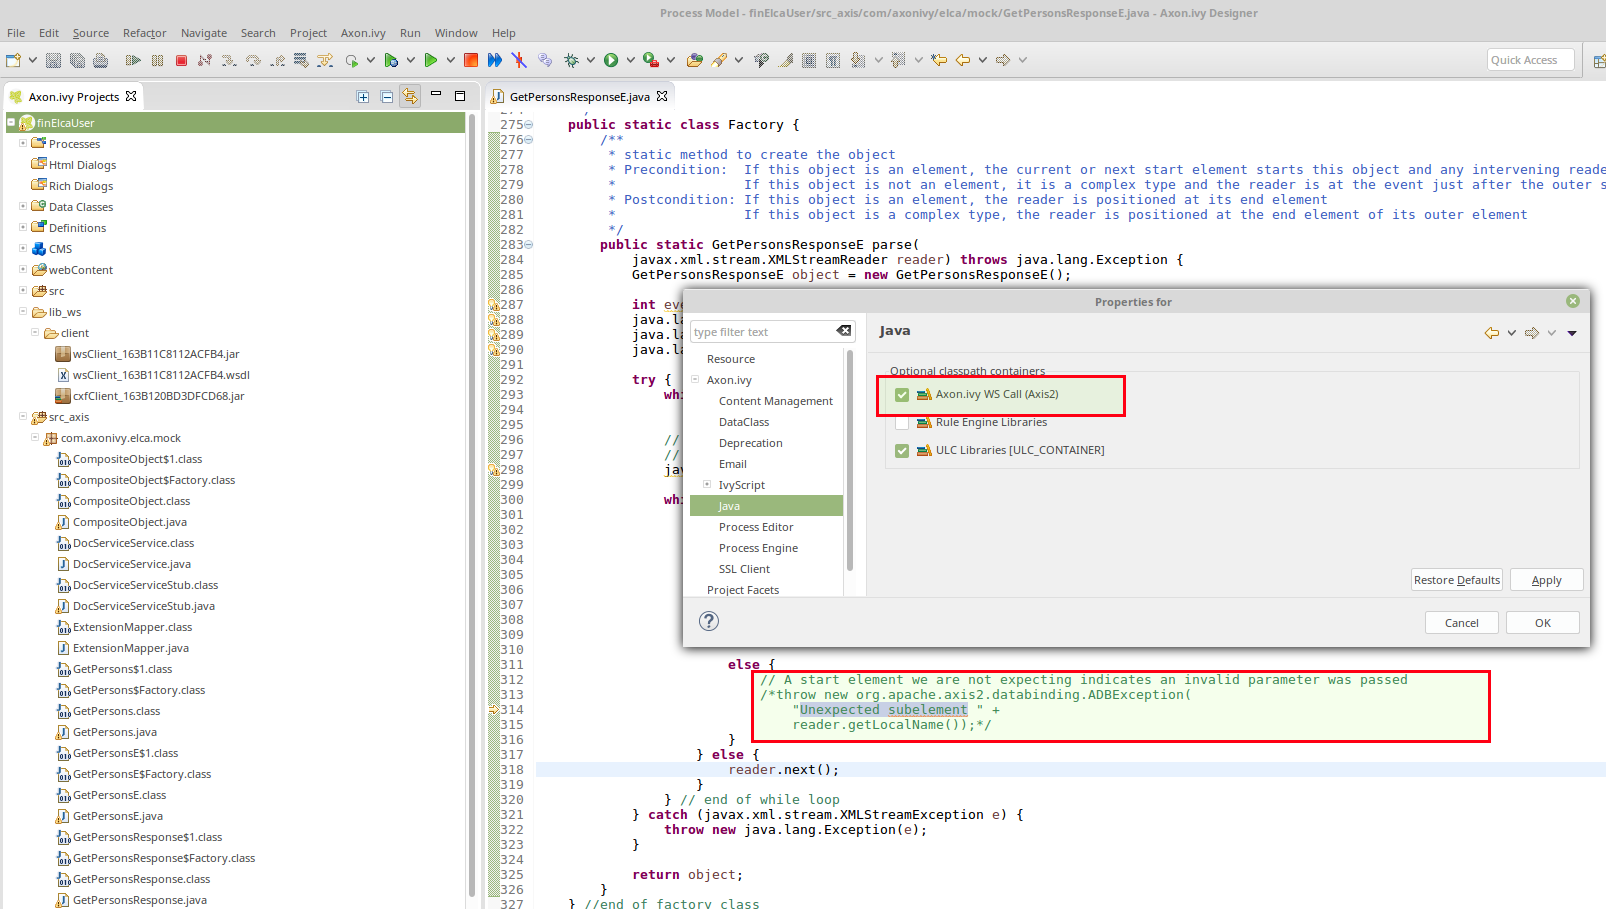Click the OK button in Properties dialog
This screenshot has width=1606, height=909.
click(x=1543, y=623)
